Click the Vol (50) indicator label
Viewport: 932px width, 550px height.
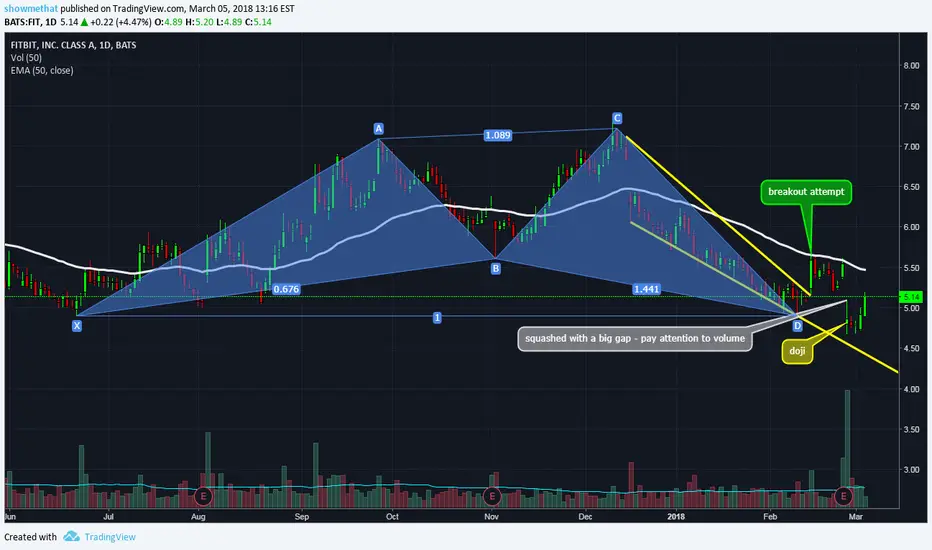[x=26, y=58]
